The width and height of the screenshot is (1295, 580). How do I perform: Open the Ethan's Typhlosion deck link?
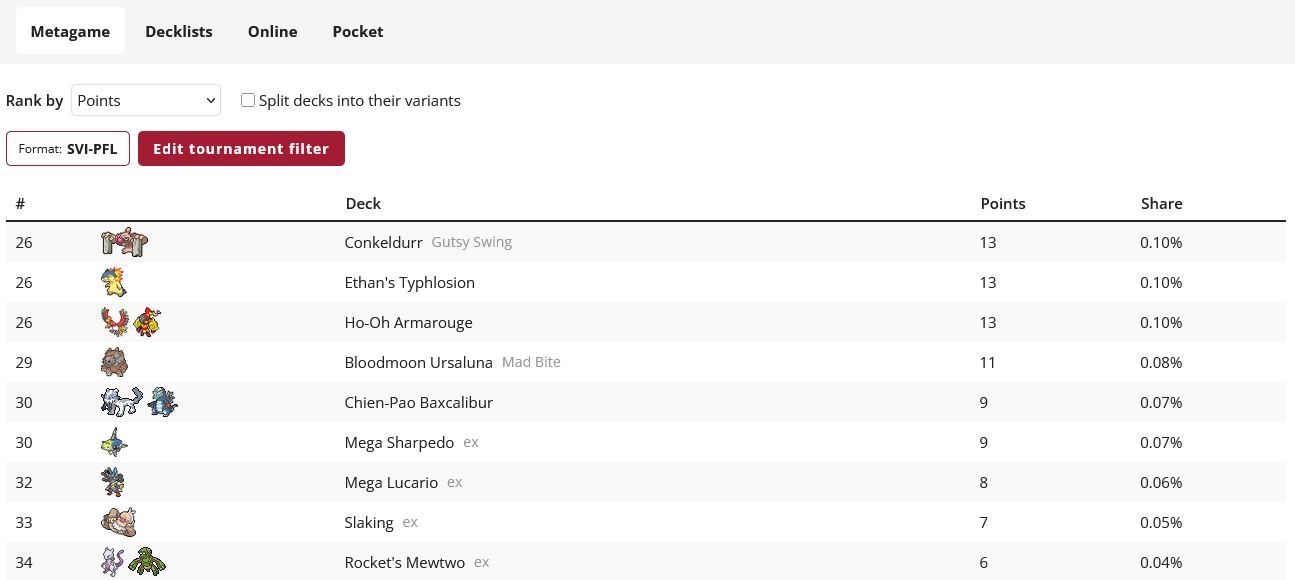tap(410, 282)
